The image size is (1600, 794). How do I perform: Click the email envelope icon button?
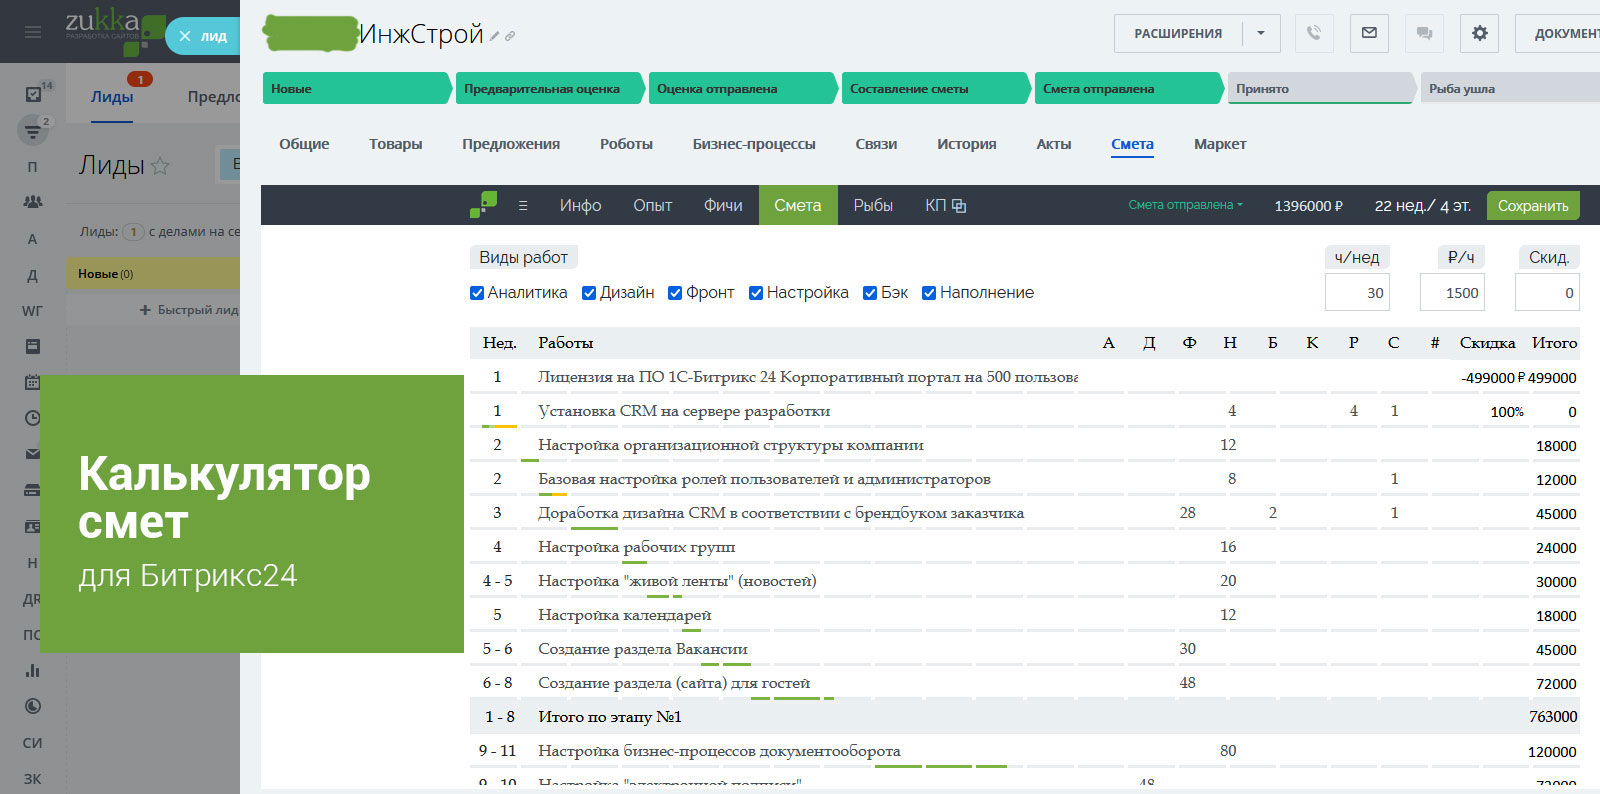(x=1369, y=33)
